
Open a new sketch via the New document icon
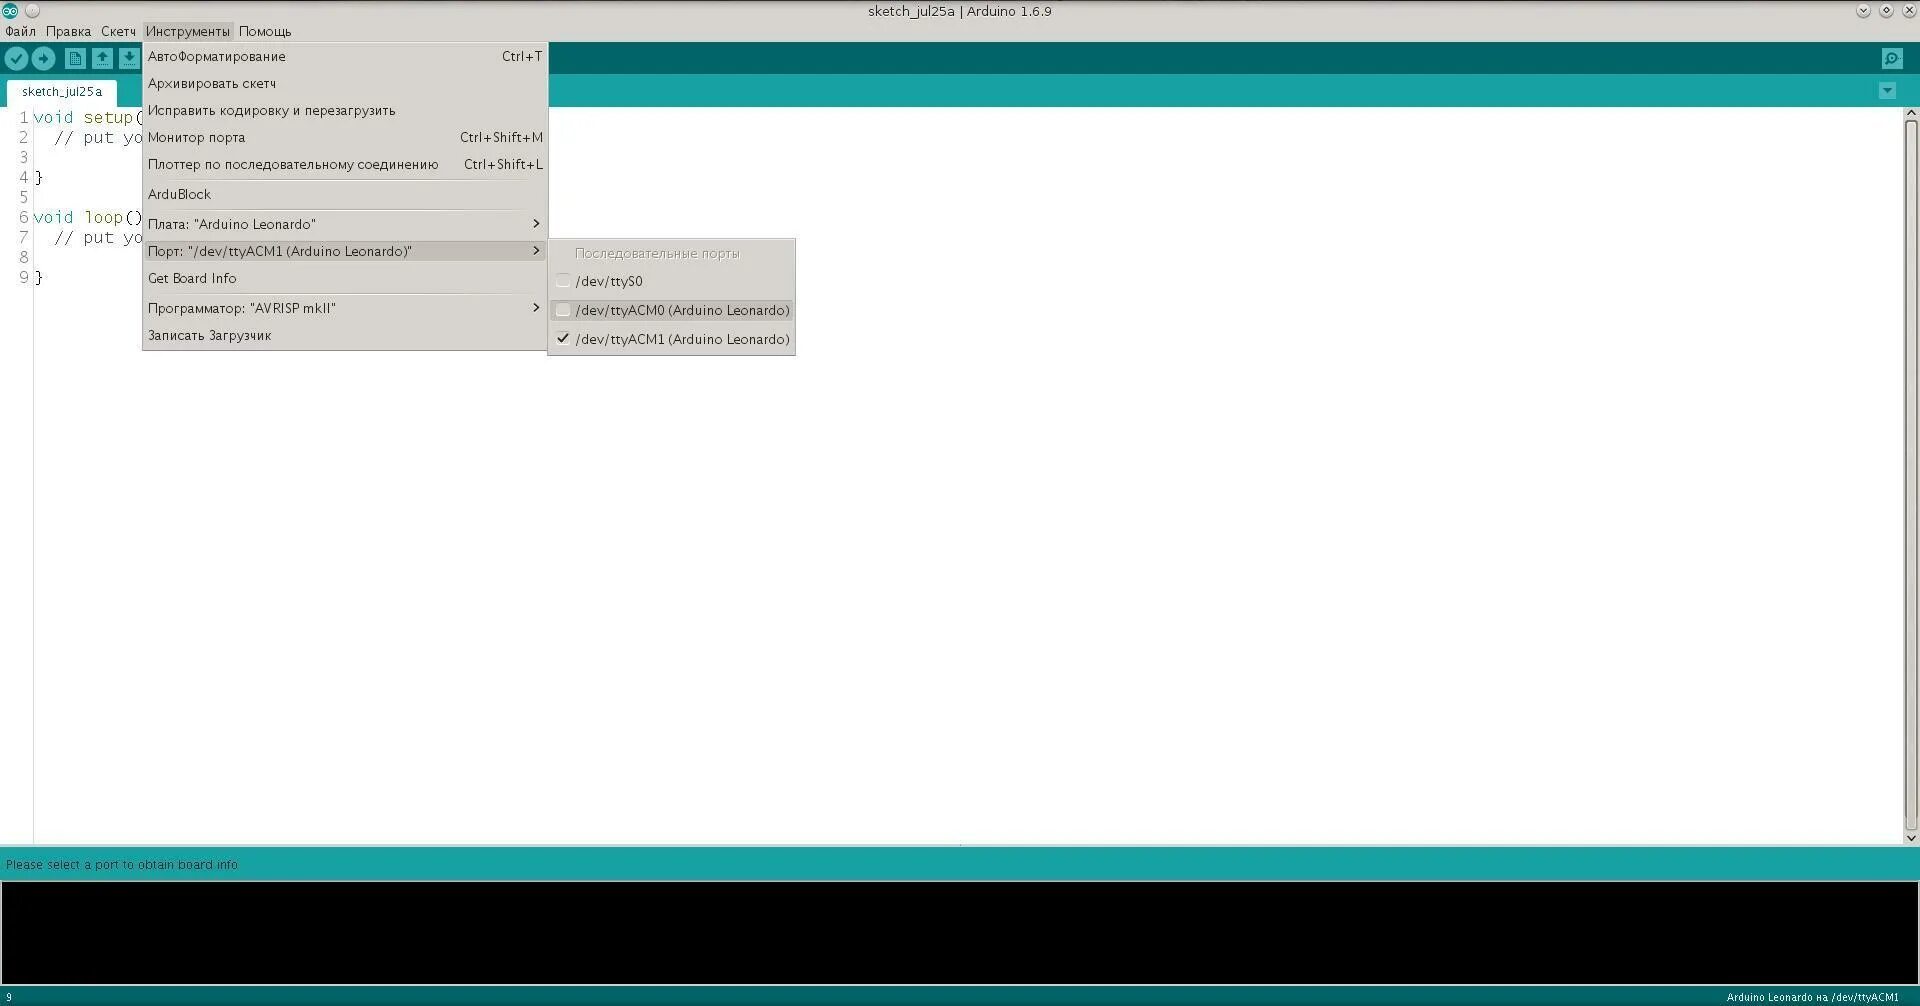[x=76, y=58]
